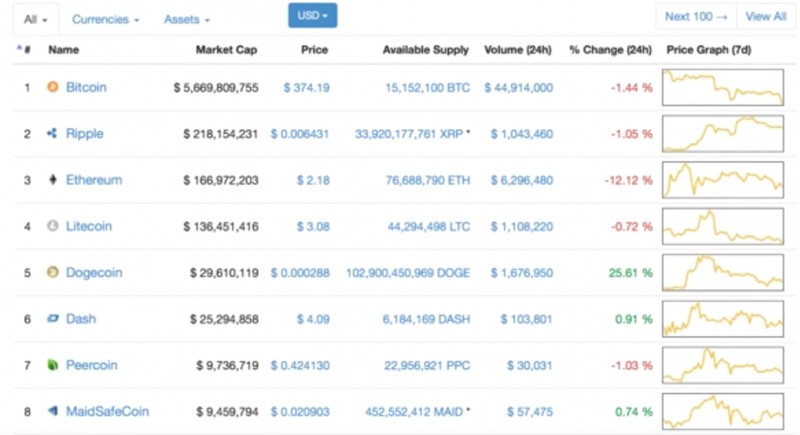
Task: Open the All filter dropdown
Action: click(36, 19)
